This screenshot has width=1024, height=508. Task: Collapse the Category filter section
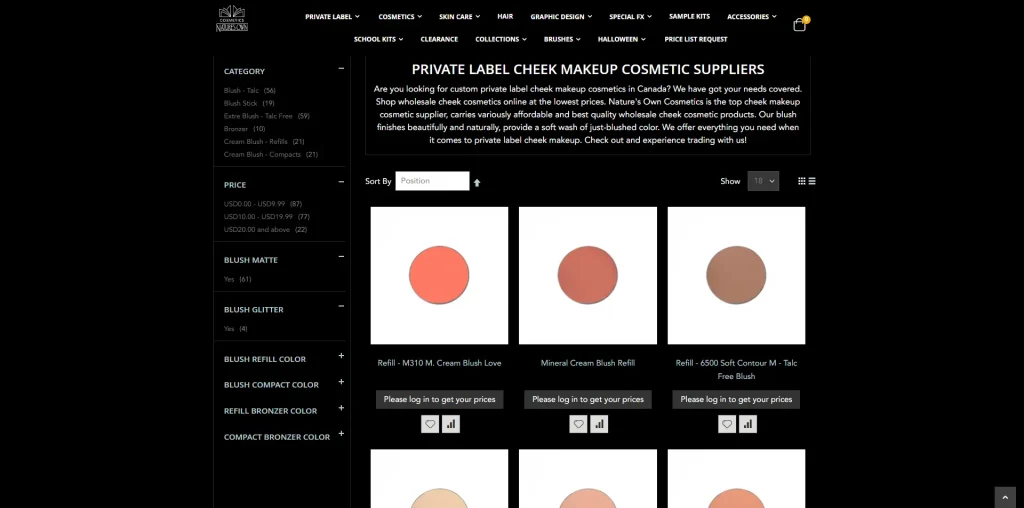(x=341, y=68)
